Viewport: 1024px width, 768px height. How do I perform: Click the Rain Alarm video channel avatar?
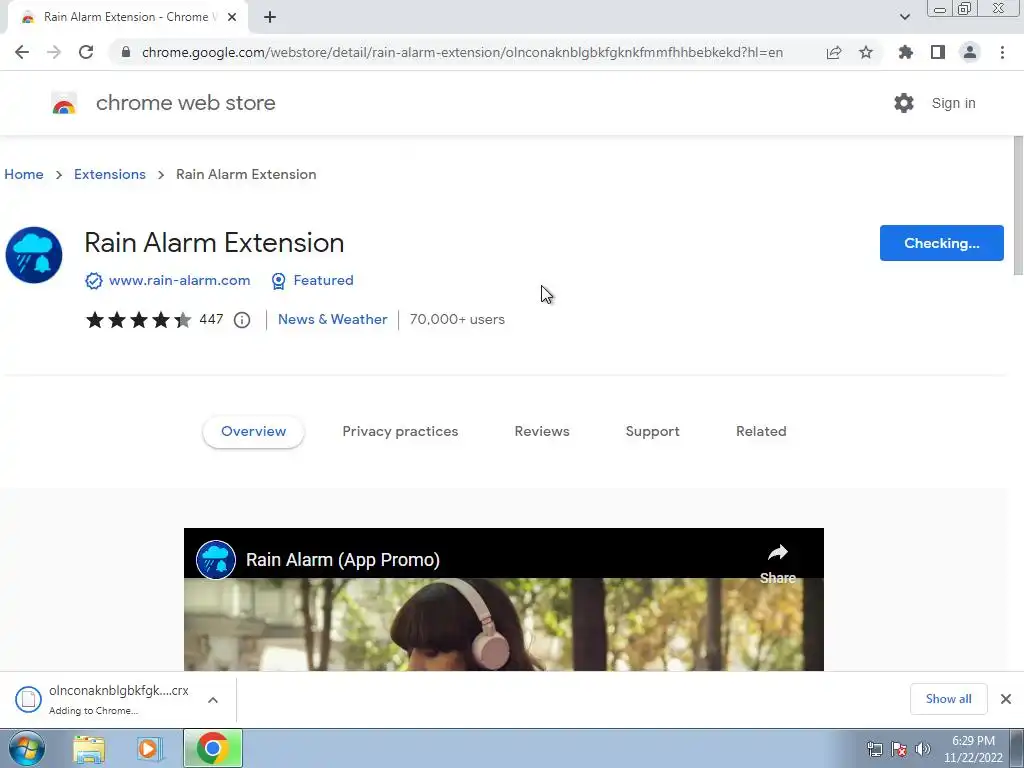click(216, 560)
